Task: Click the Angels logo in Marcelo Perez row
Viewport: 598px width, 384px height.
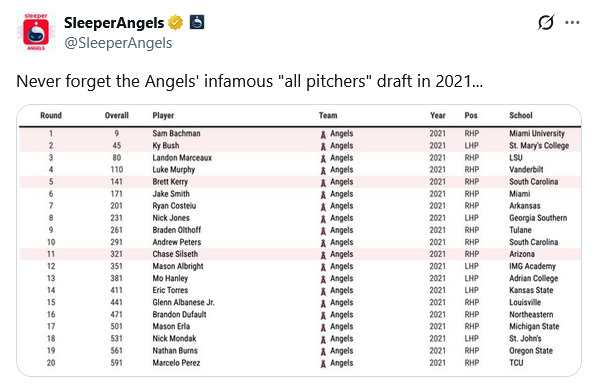Action: tap(323, 363)
